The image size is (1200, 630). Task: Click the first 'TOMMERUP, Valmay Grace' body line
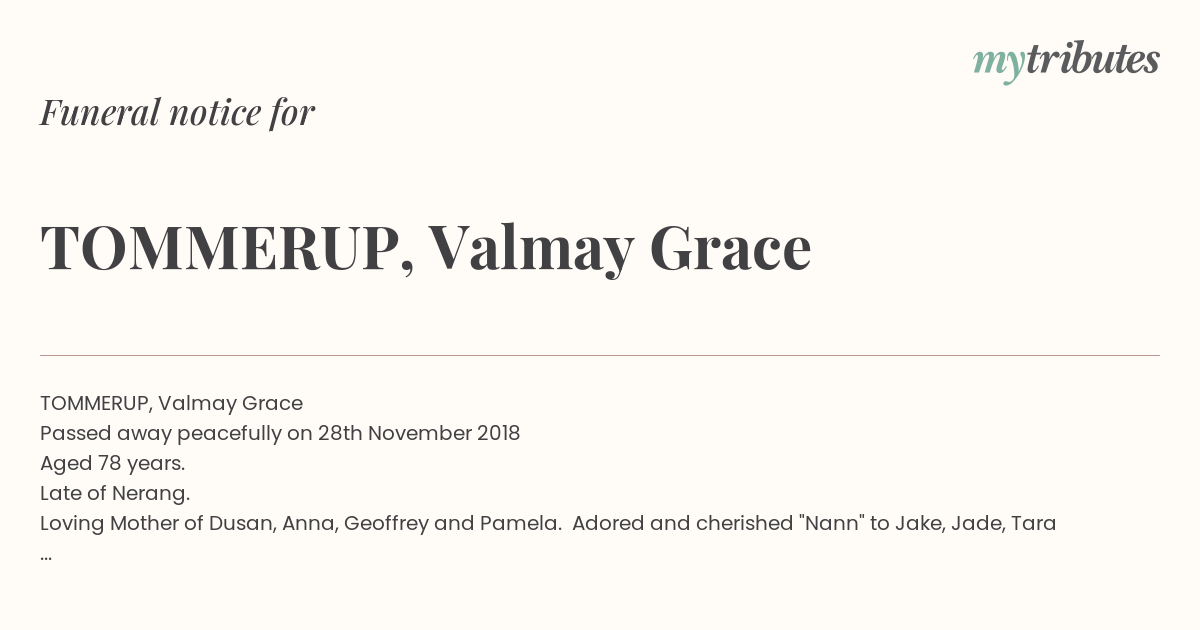[171, 403]
